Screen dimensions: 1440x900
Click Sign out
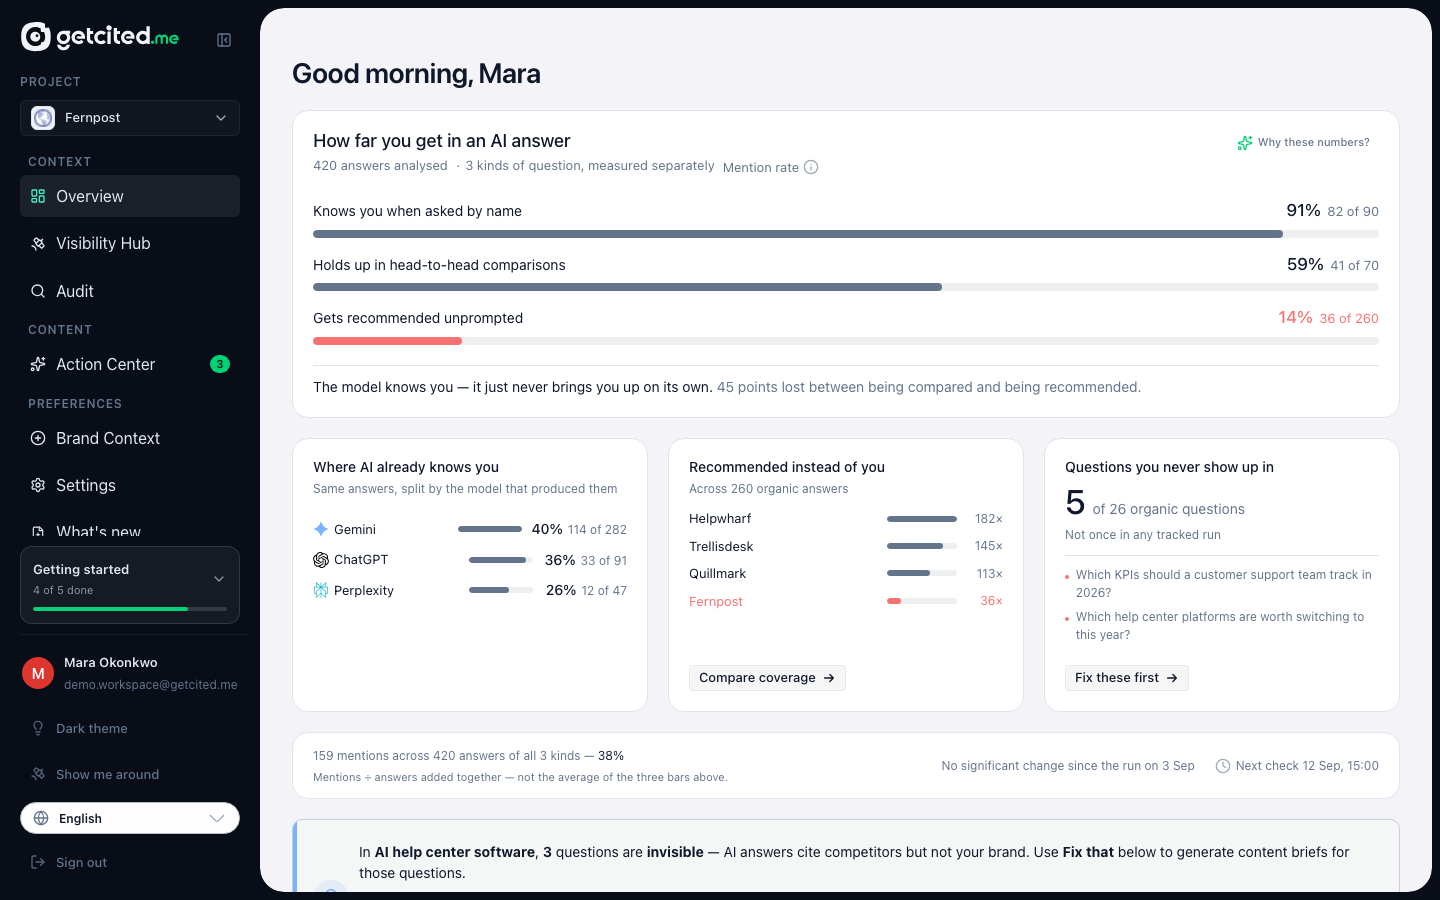130,862
